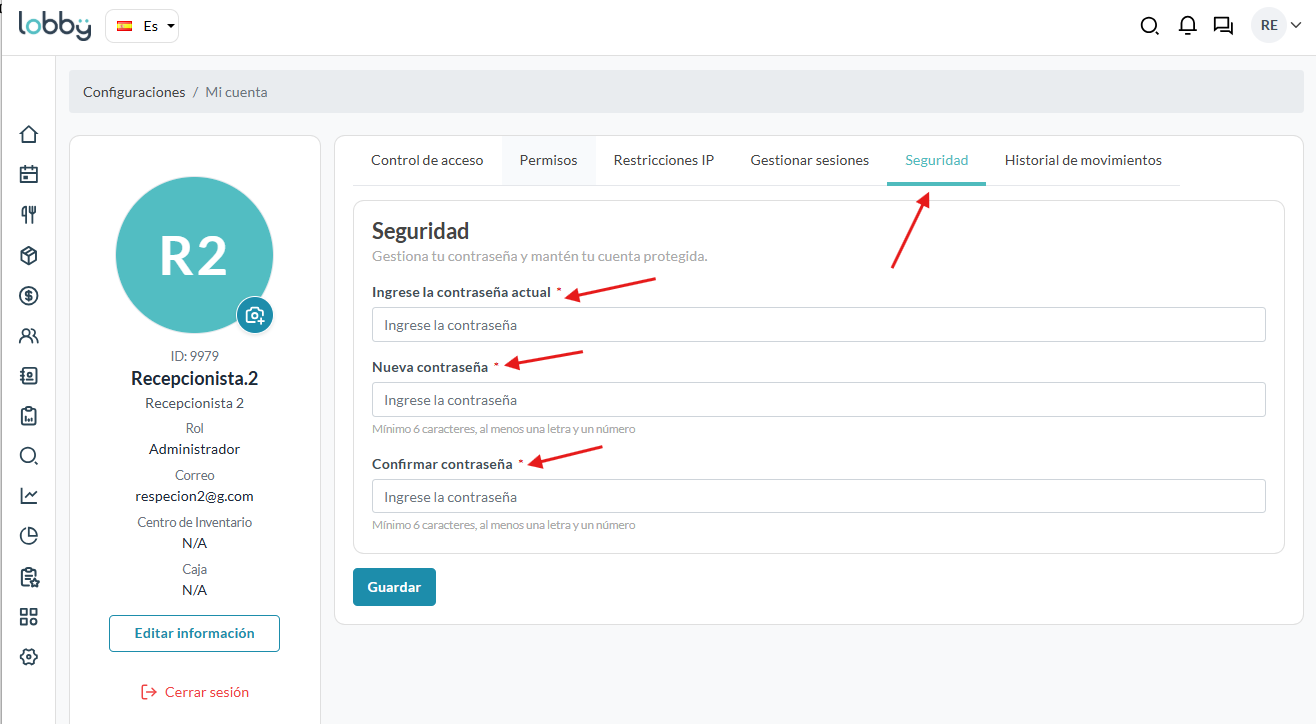This screenshot has height=724, width=1316.
Task: Focus the Nueva contraseña input field
Action: tap(818, 400)
